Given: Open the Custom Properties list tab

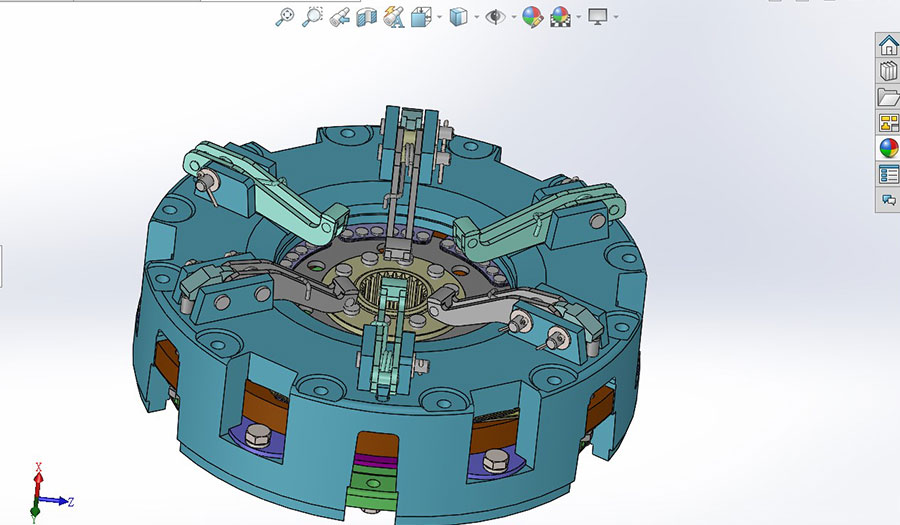Looking at the screenshot, I should click(889, 174).
